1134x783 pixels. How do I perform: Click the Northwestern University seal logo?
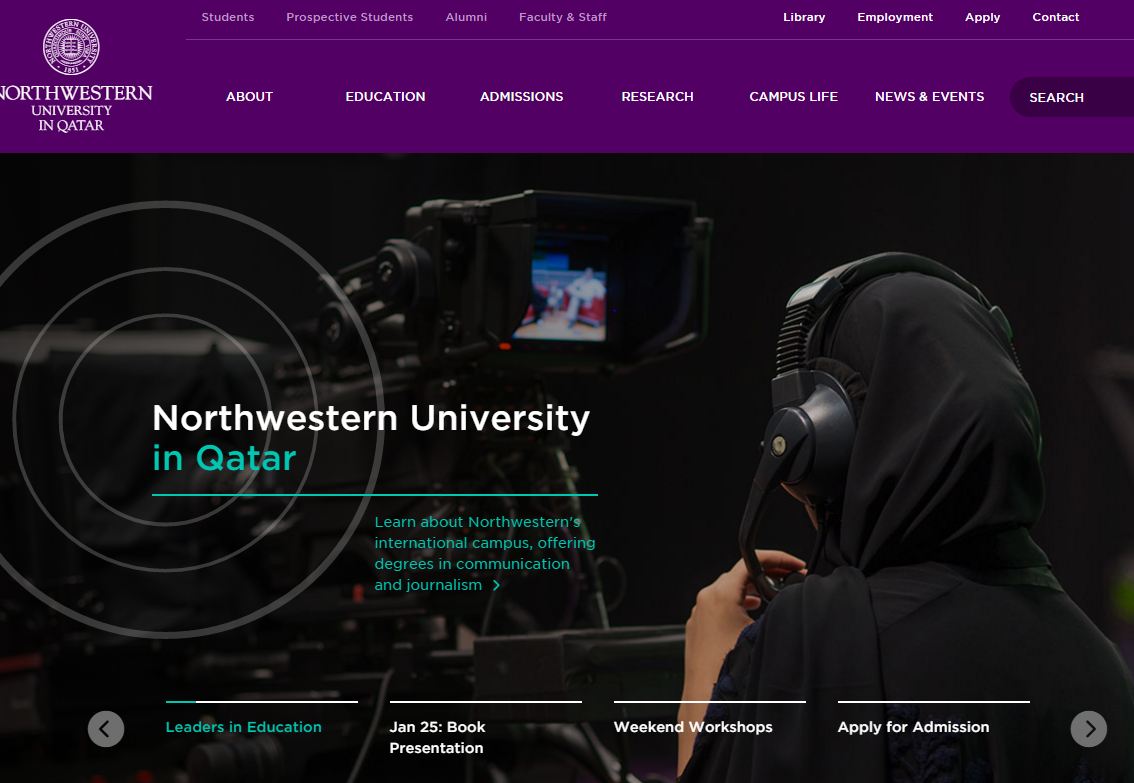(x=71, y=47)
